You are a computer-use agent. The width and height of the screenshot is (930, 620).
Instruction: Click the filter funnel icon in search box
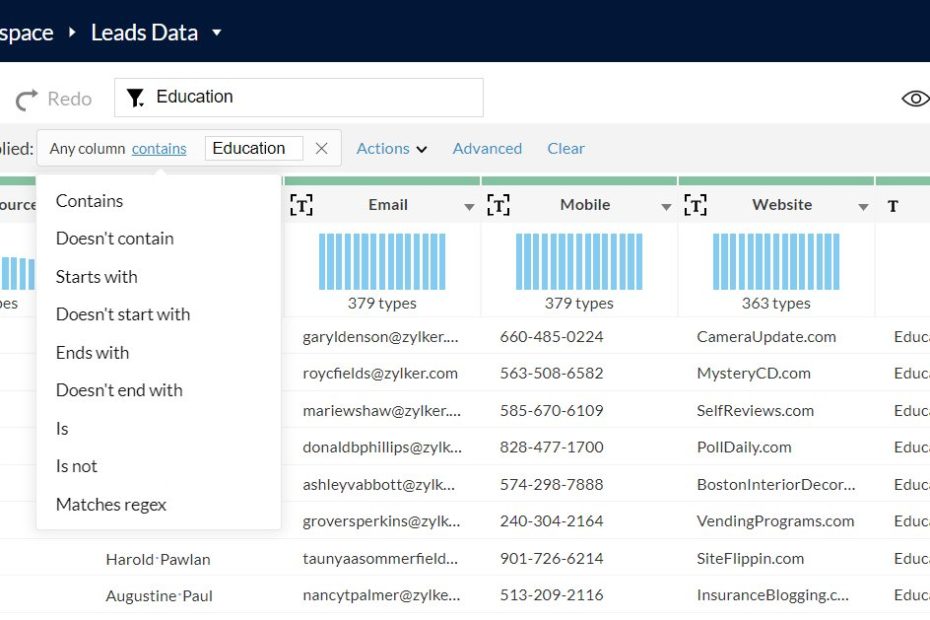pos(135,97)
